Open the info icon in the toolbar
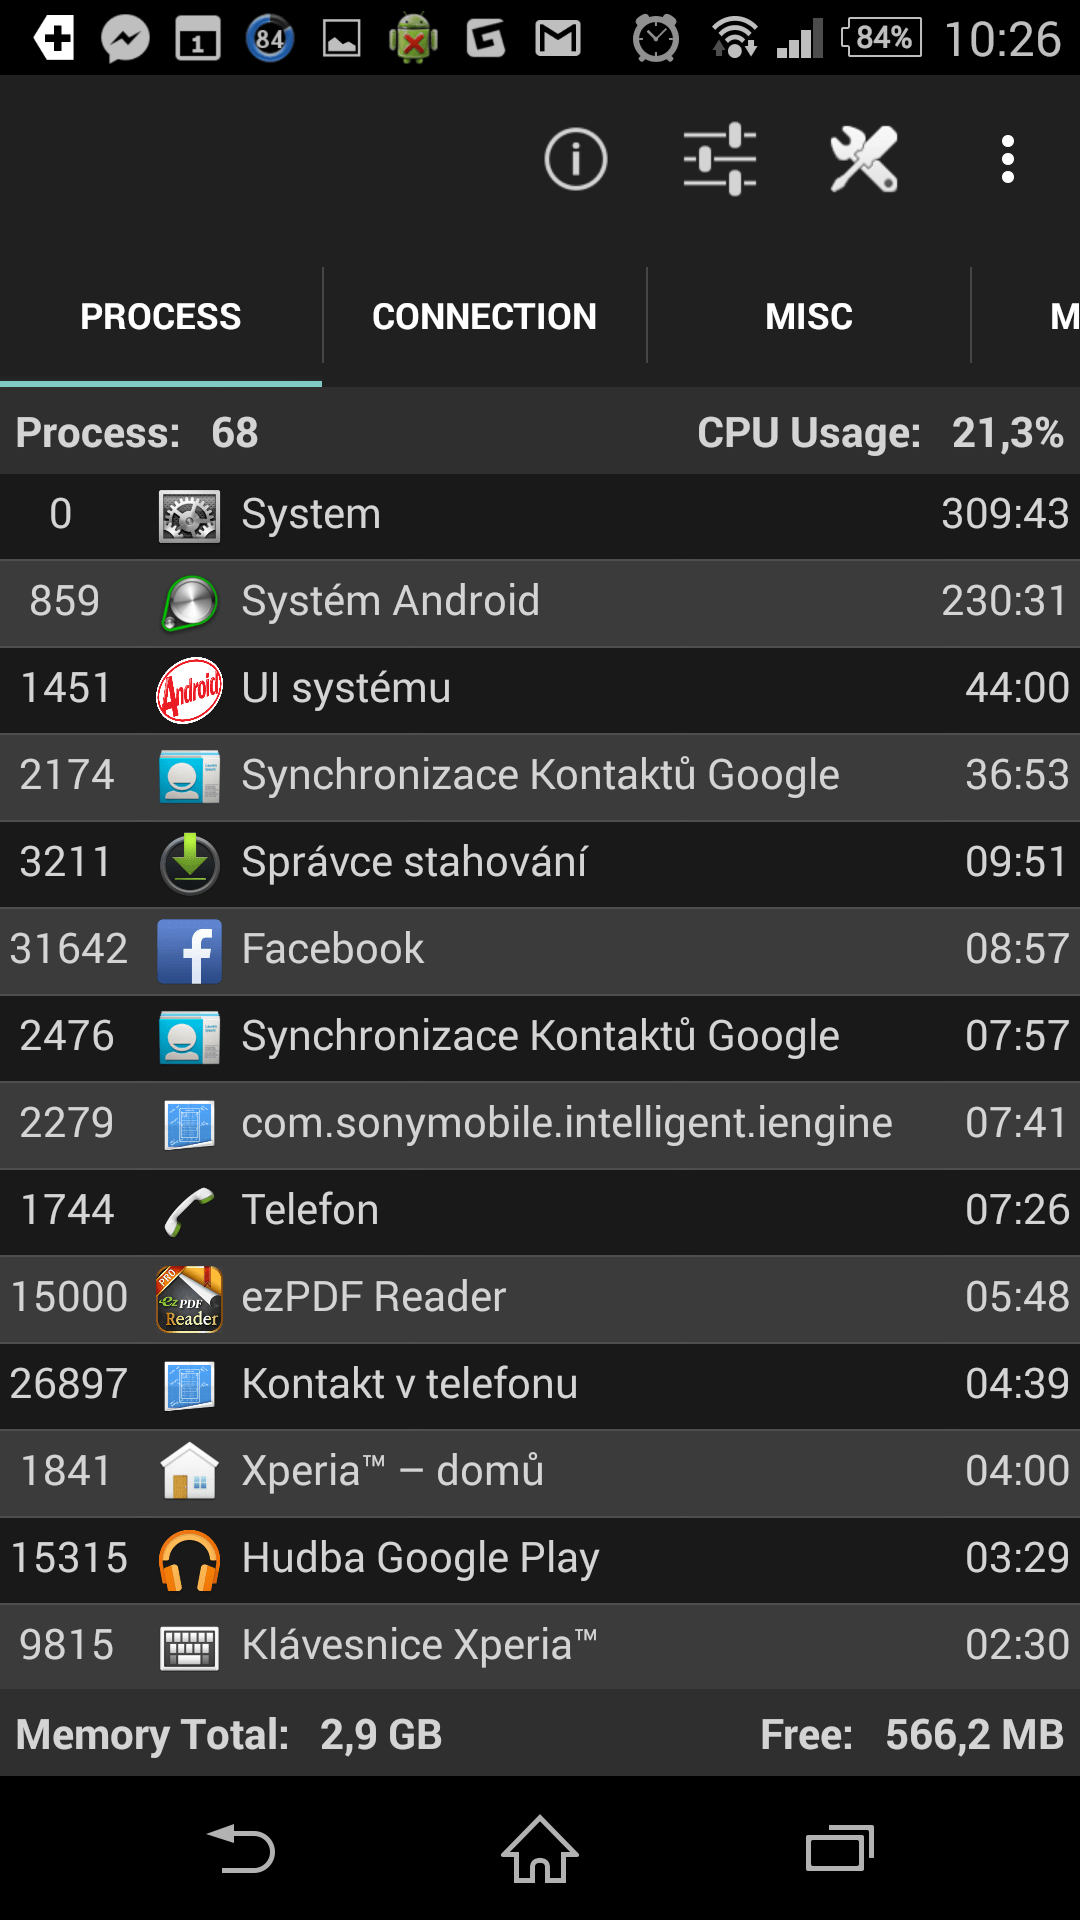Viewport: 1080px width, 1920px height. point(575,159)
